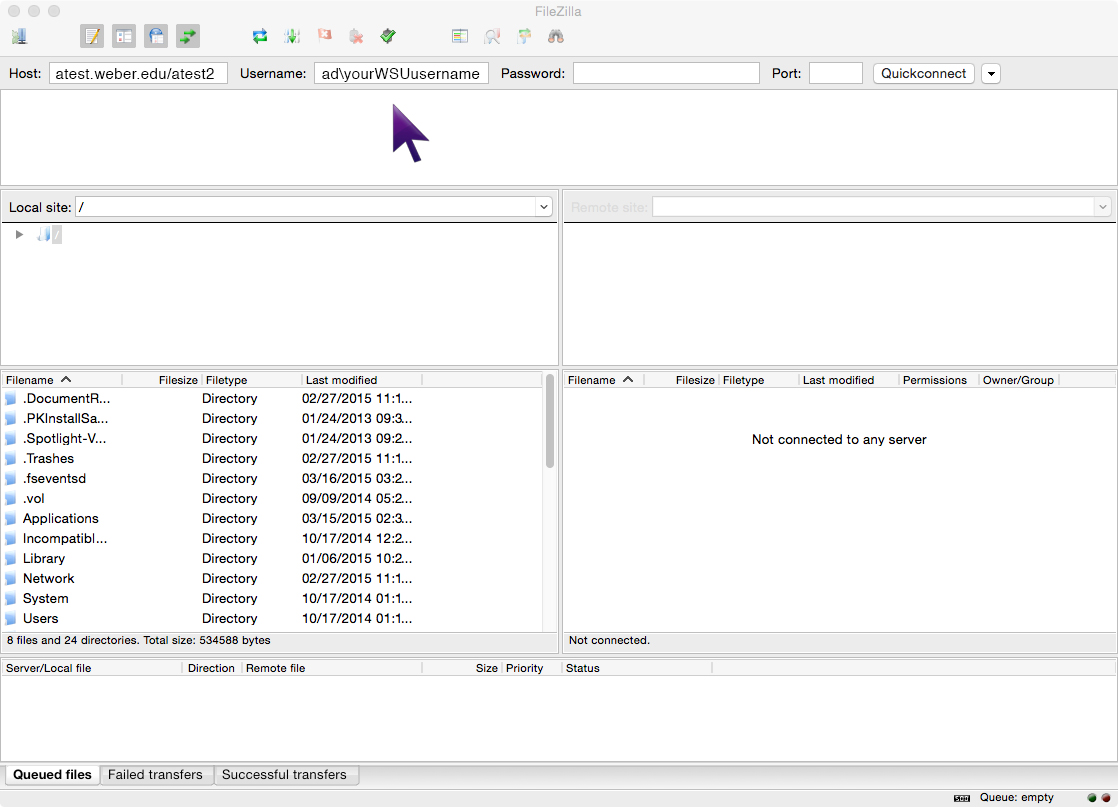This screenshot has height=807, width=1118.
Task: Open the Quickconnect history dropdown arrow
Action: tap(990, 73)
